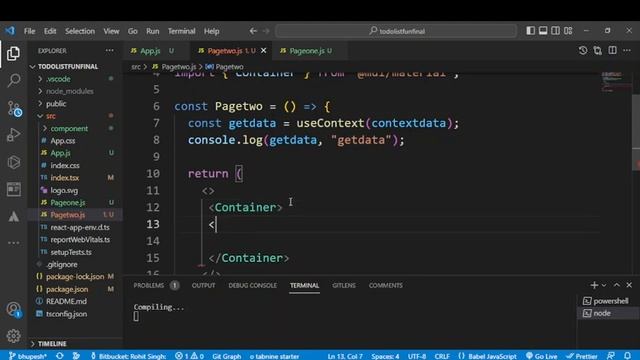Click Go Live in status bar
640x360 pixels.
(542, 356)
